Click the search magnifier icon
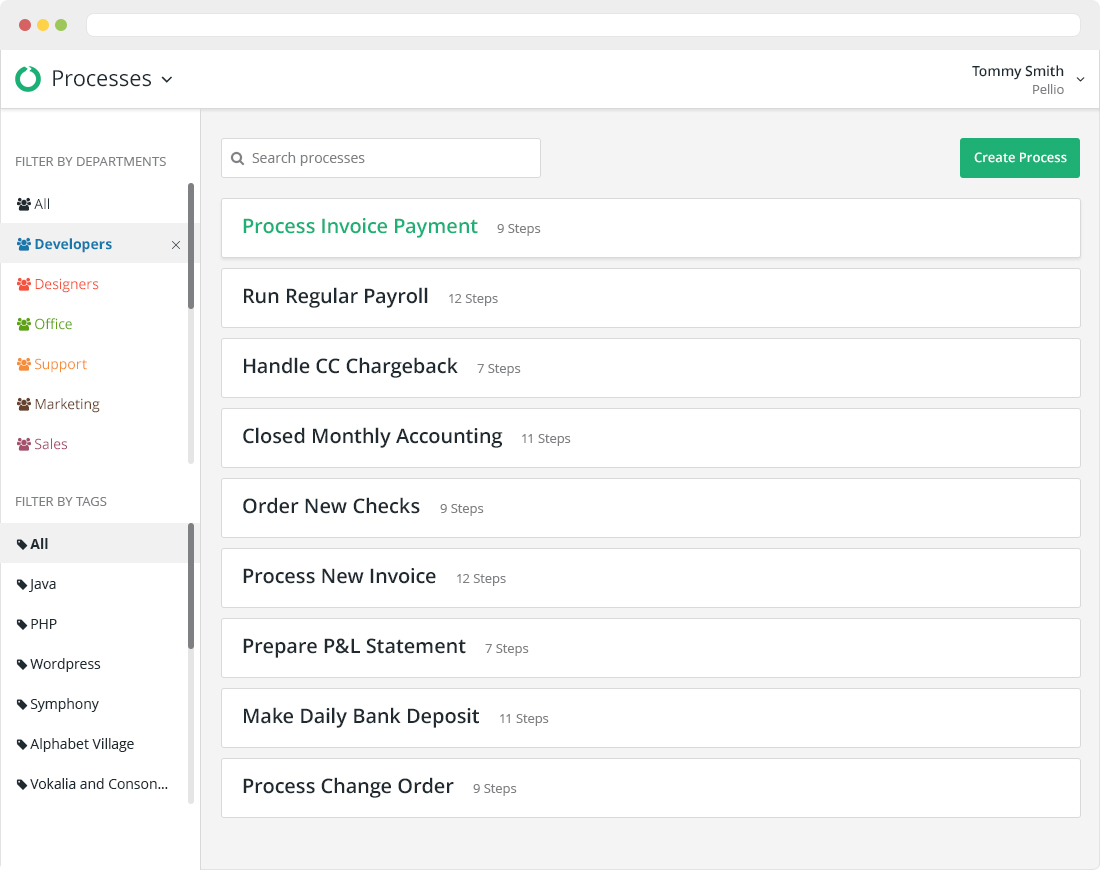Image resolution: width=1100 pixels, height=870 pixels. tap(238, 159)
